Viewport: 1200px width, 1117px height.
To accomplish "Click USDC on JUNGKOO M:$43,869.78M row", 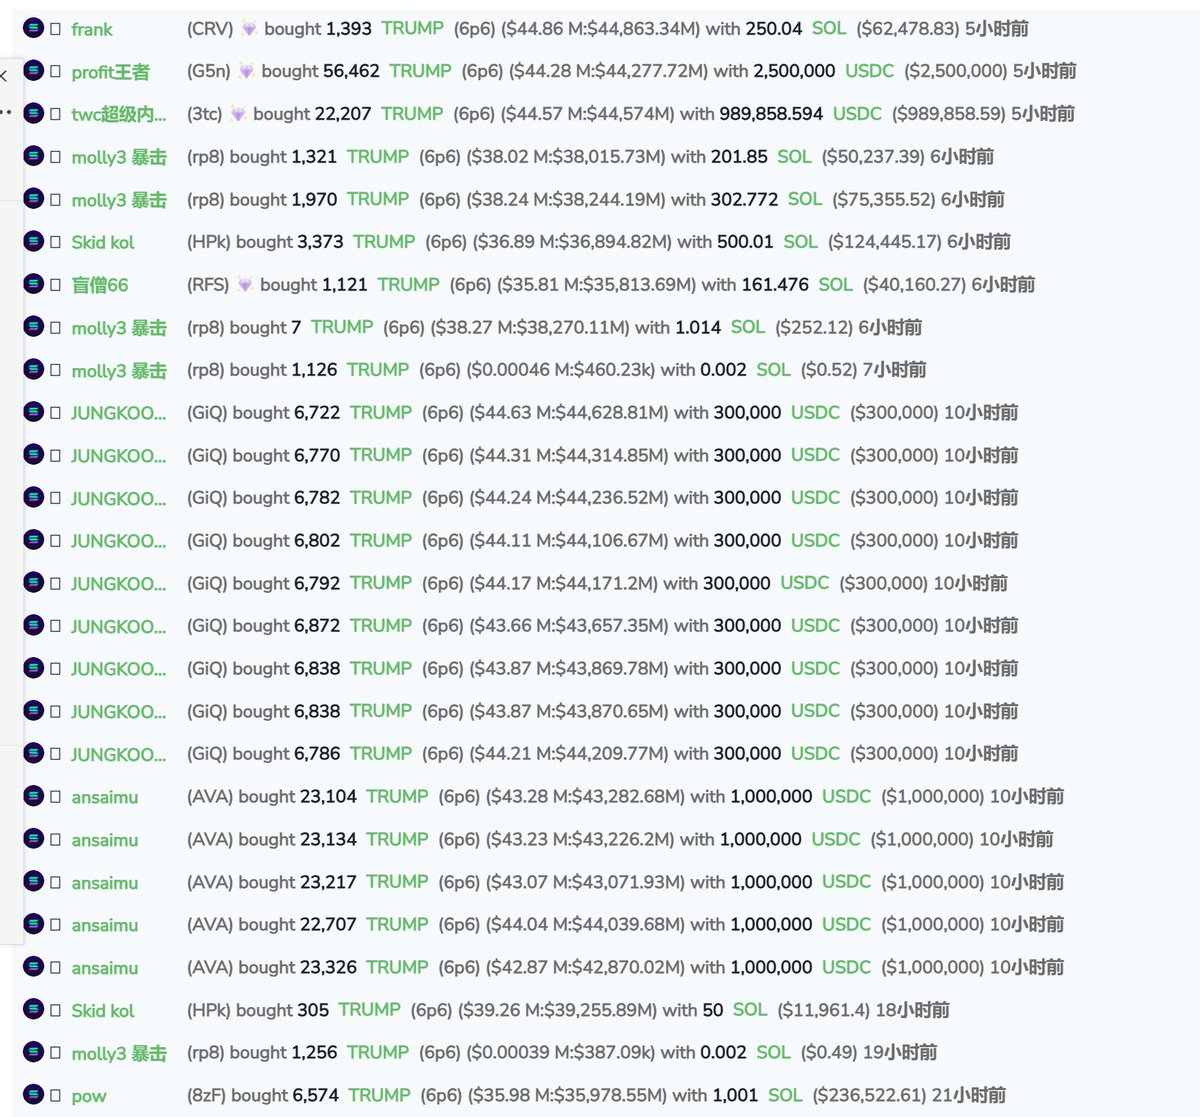I will tap(816, 668).
